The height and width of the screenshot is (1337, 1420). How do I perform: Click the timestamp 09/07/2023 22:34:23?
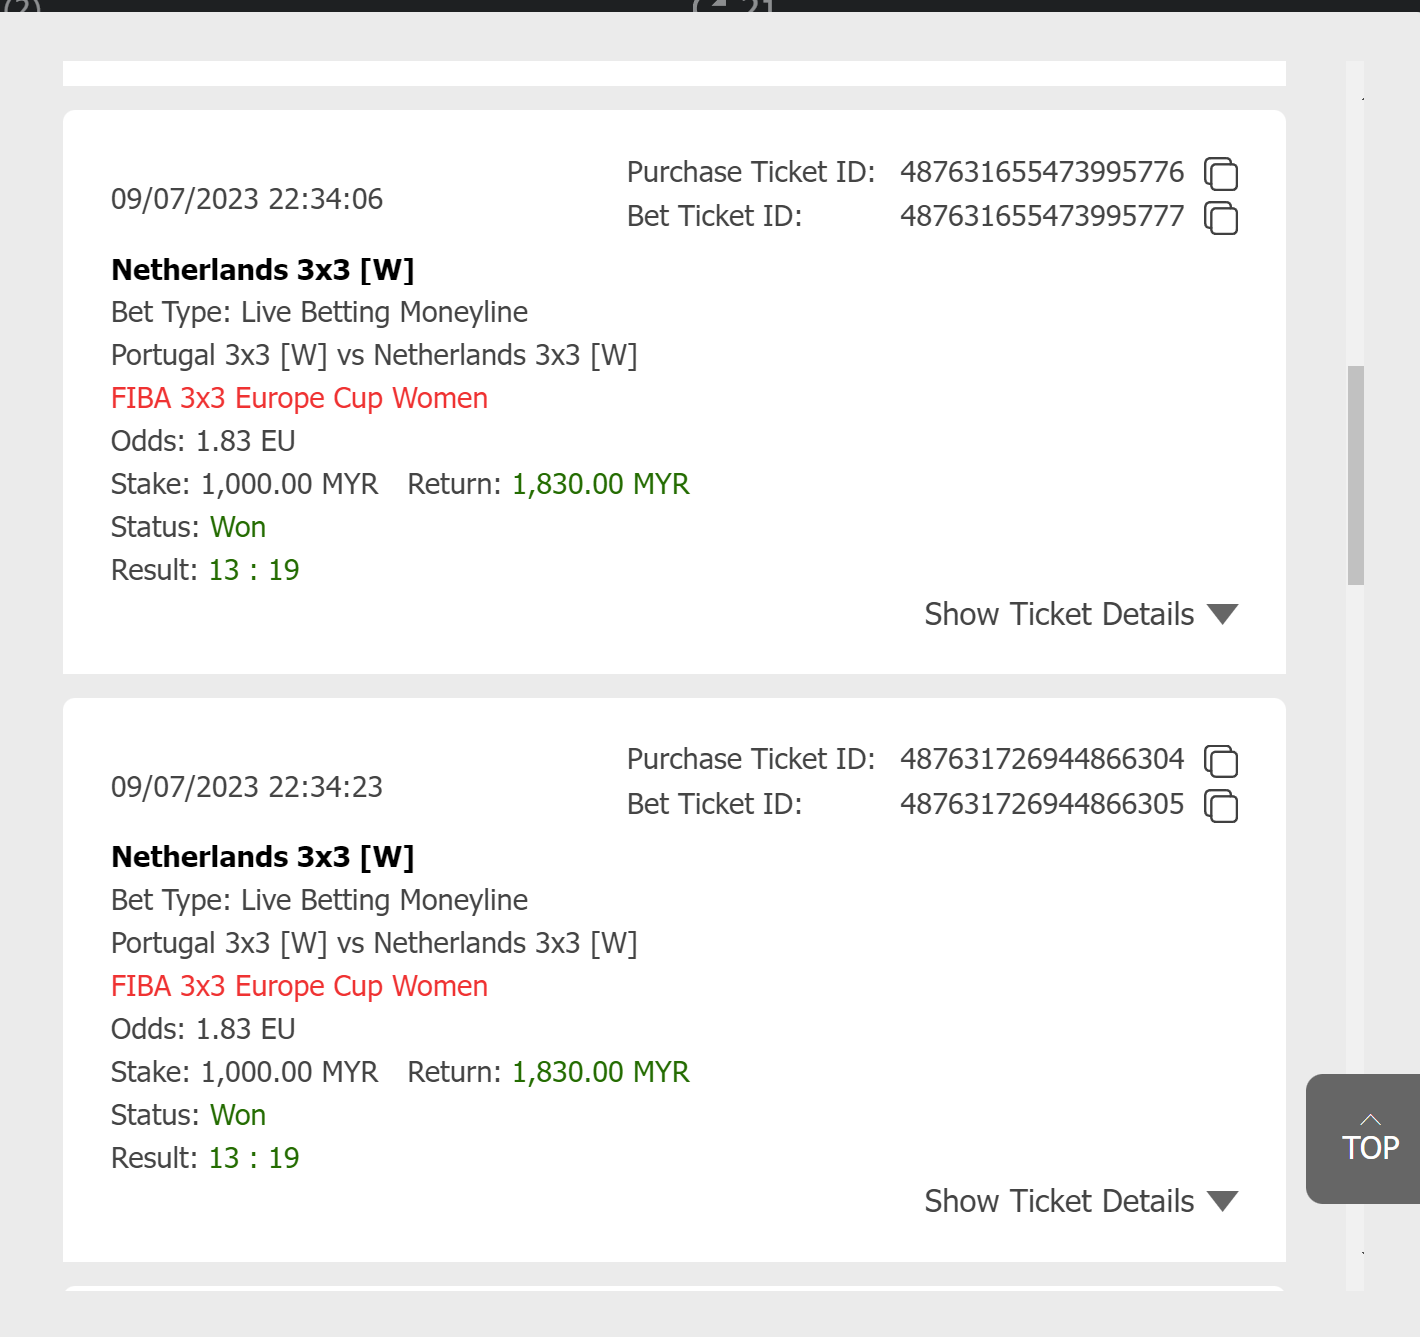click(x=247, y=787)
